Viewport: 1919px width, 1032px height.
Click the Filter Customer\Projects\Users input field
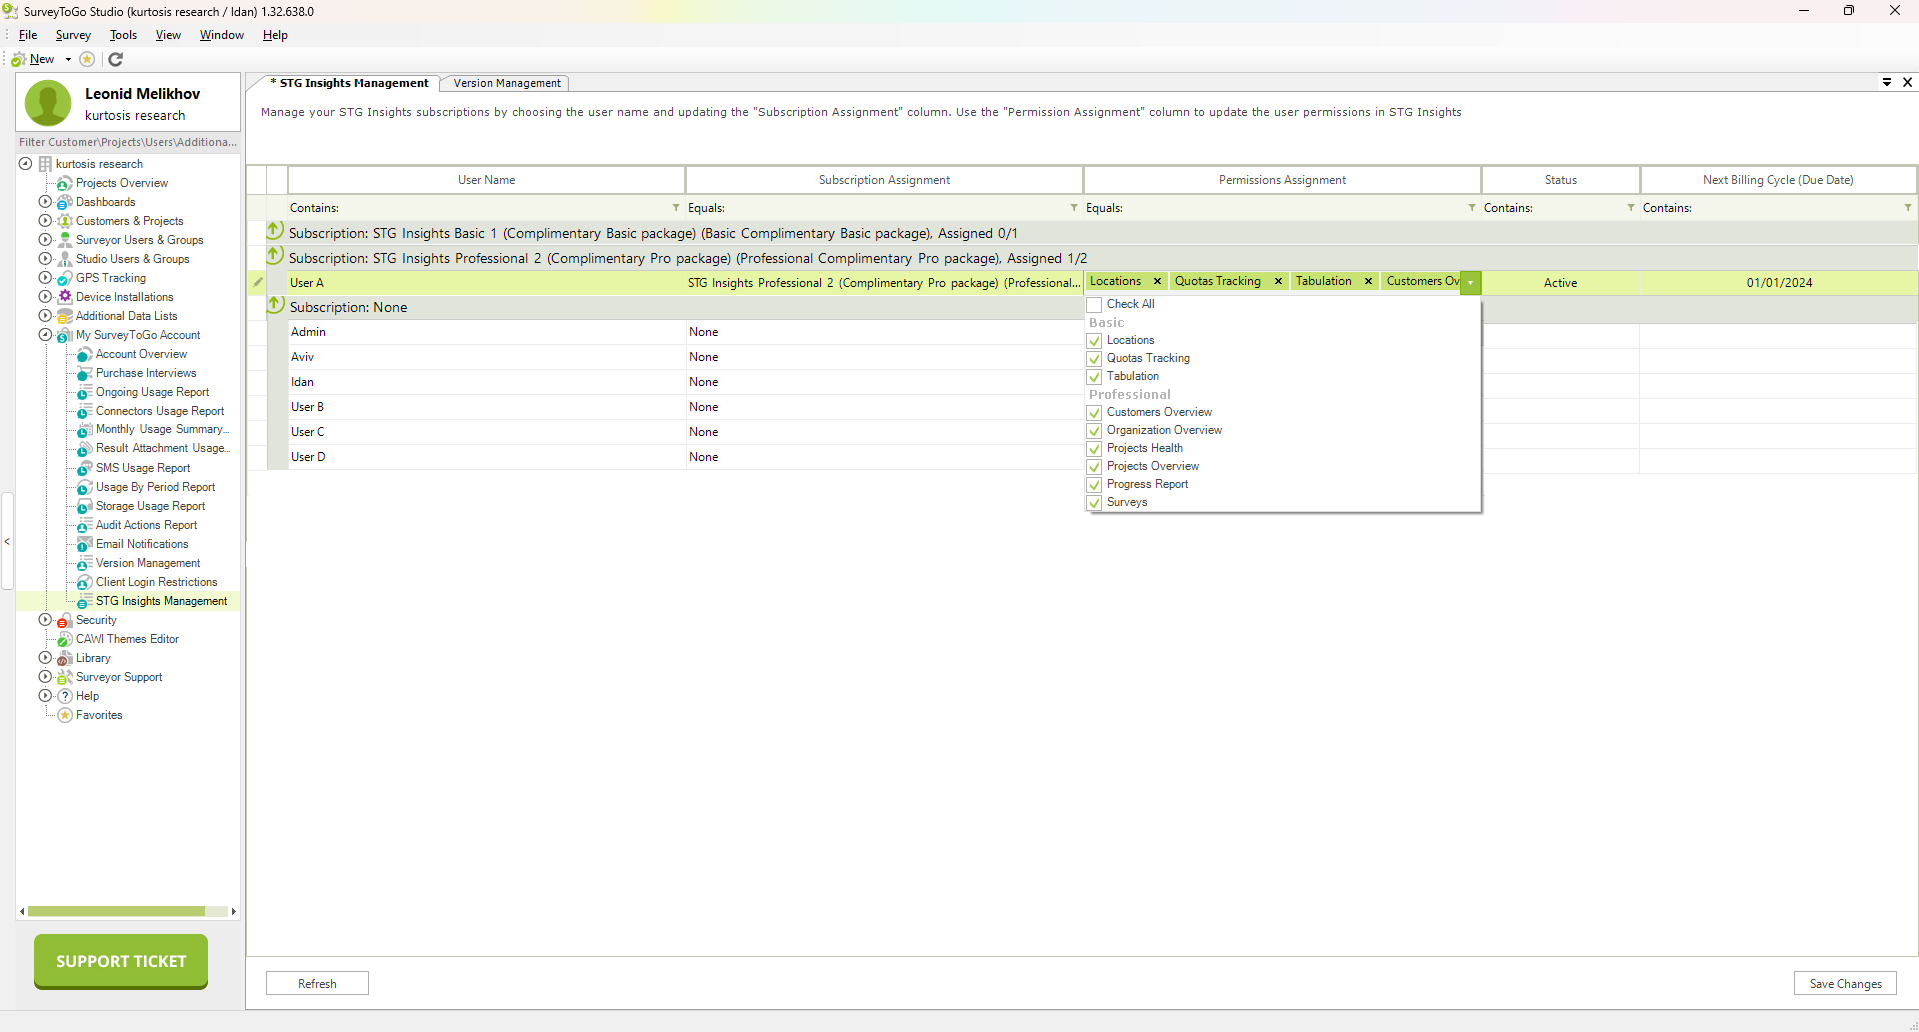coord(128,142)
